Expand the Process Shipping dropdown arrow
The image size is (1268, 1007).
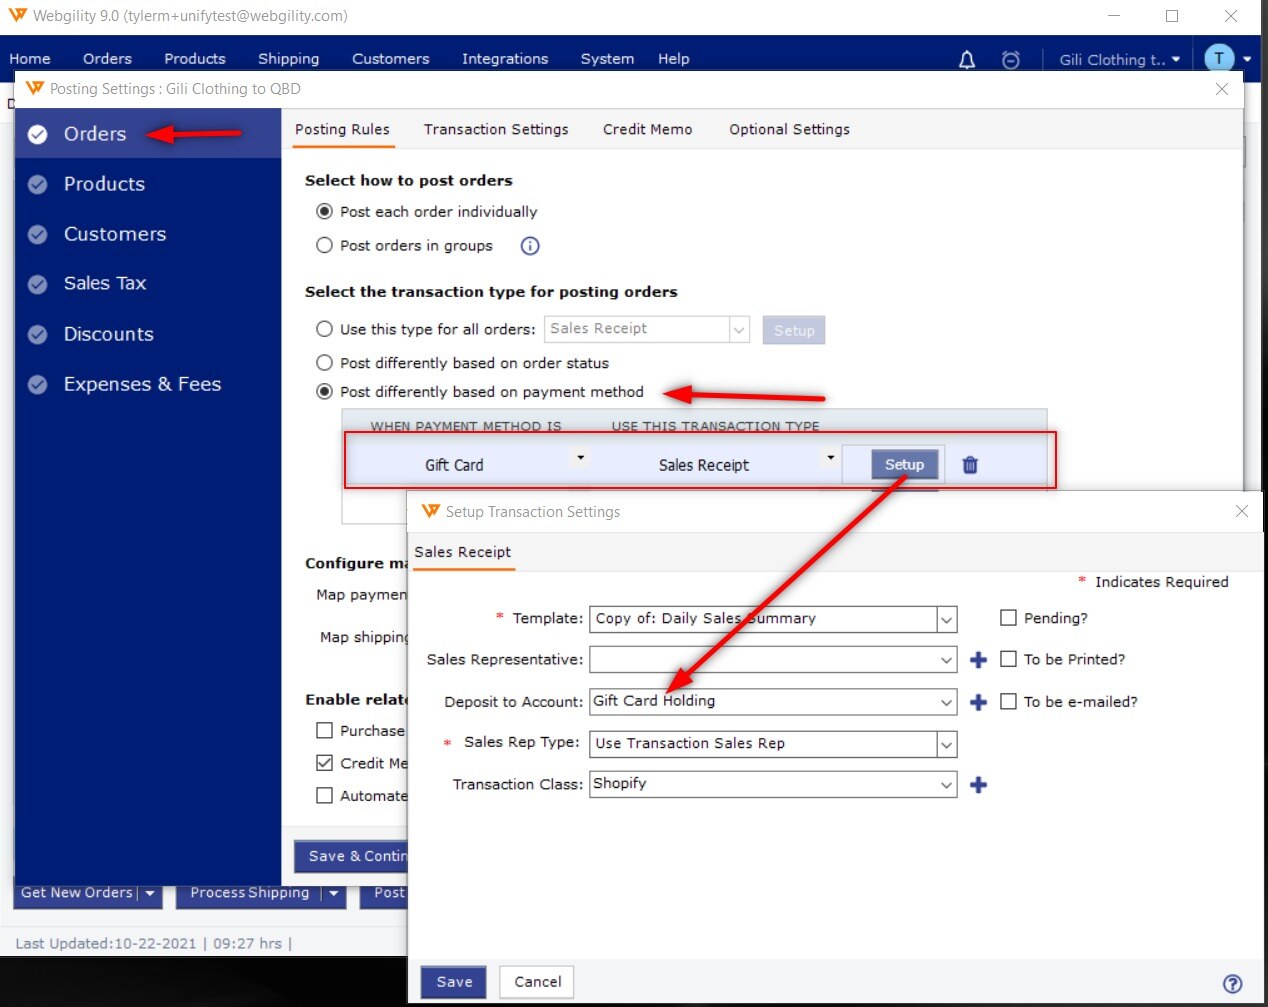pyautogui.click(x=334, y=893)
